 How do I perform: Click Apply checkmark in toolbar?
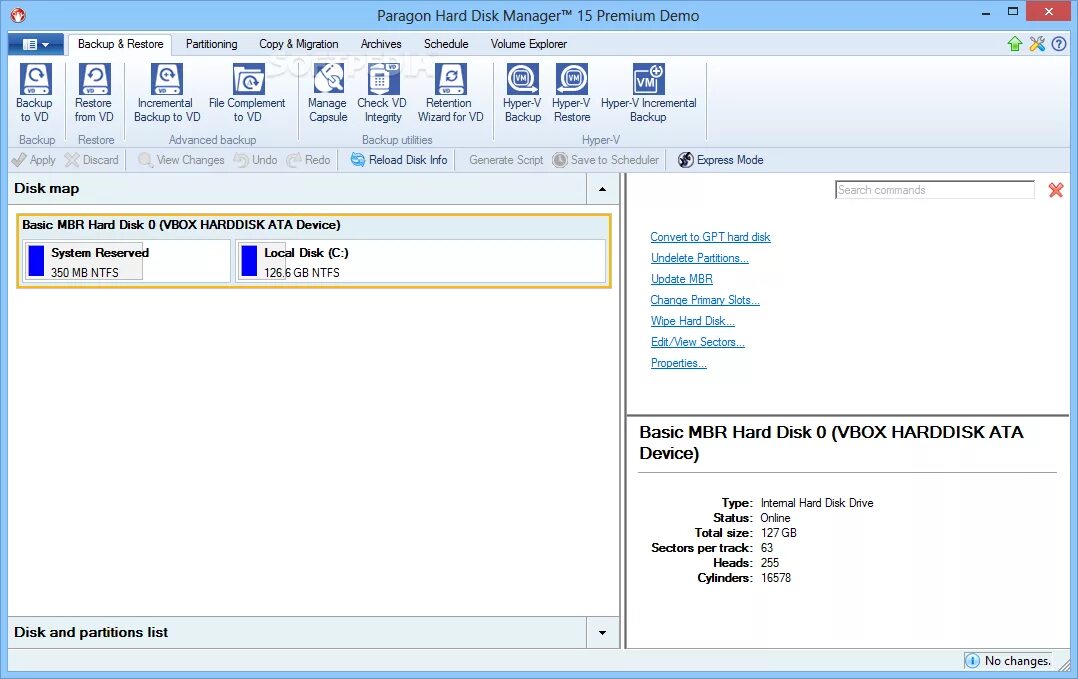point(34,160)
